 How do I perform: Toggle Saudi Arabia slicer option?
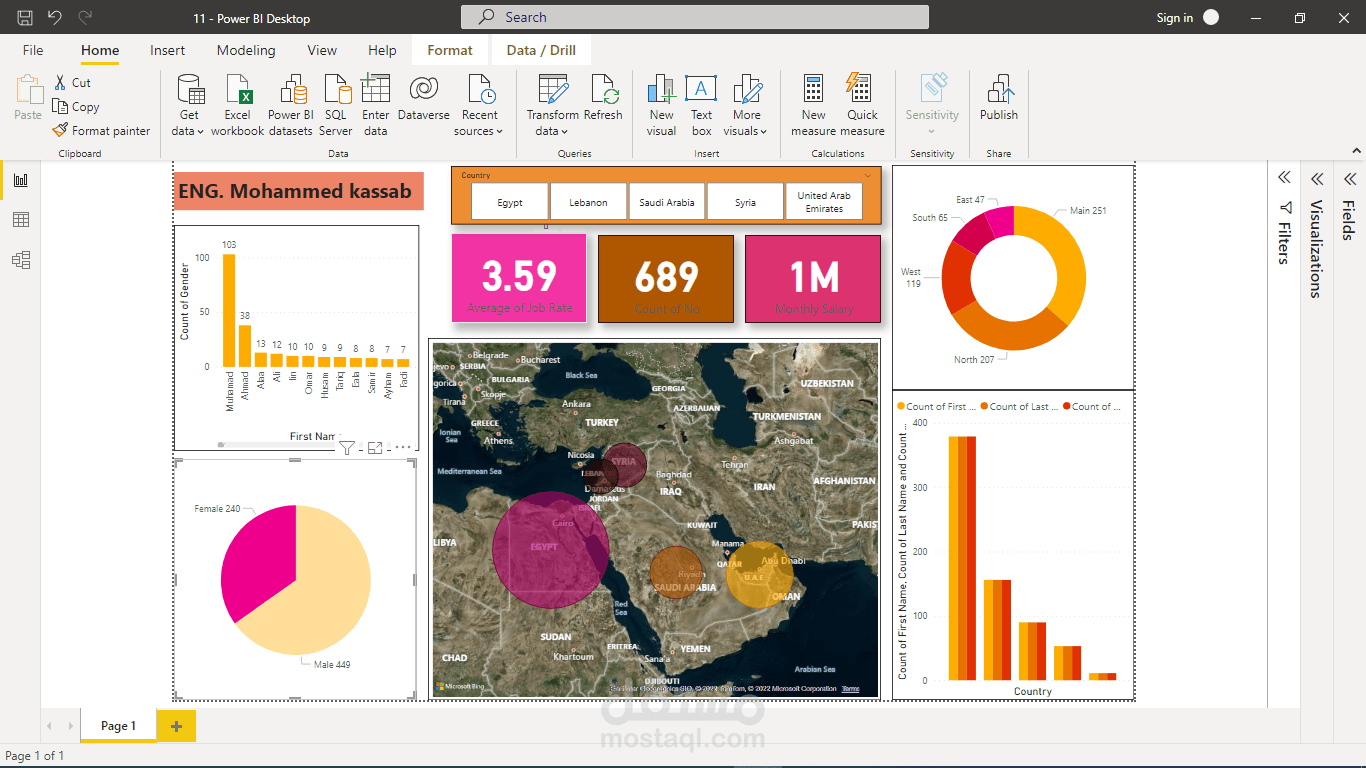666,202
